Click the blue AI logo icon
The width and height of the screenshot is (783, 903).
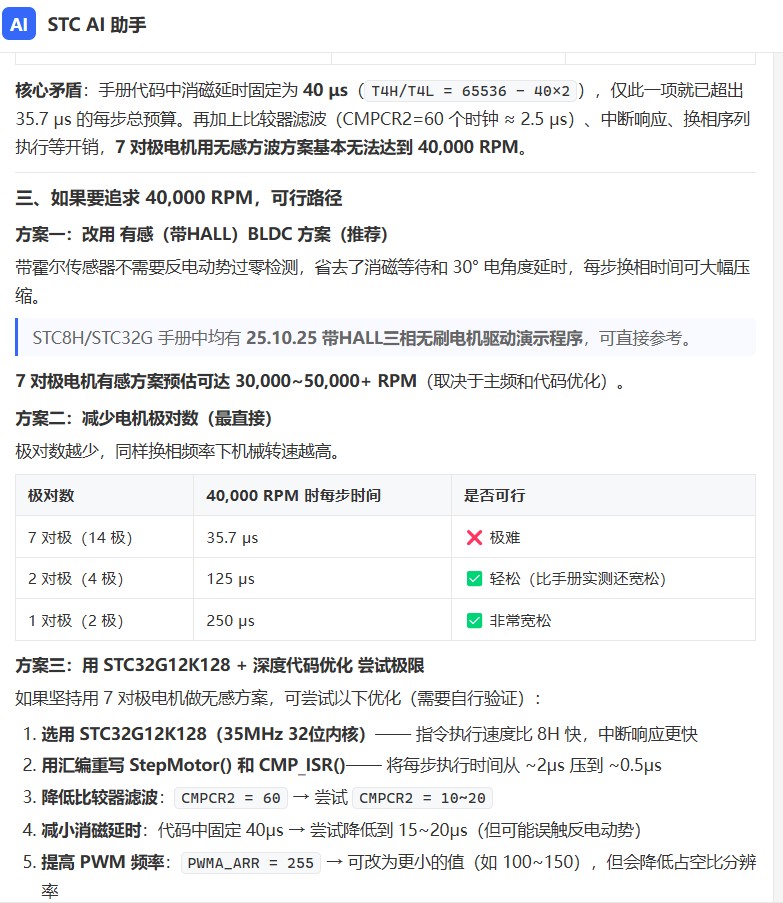(19, 24)
